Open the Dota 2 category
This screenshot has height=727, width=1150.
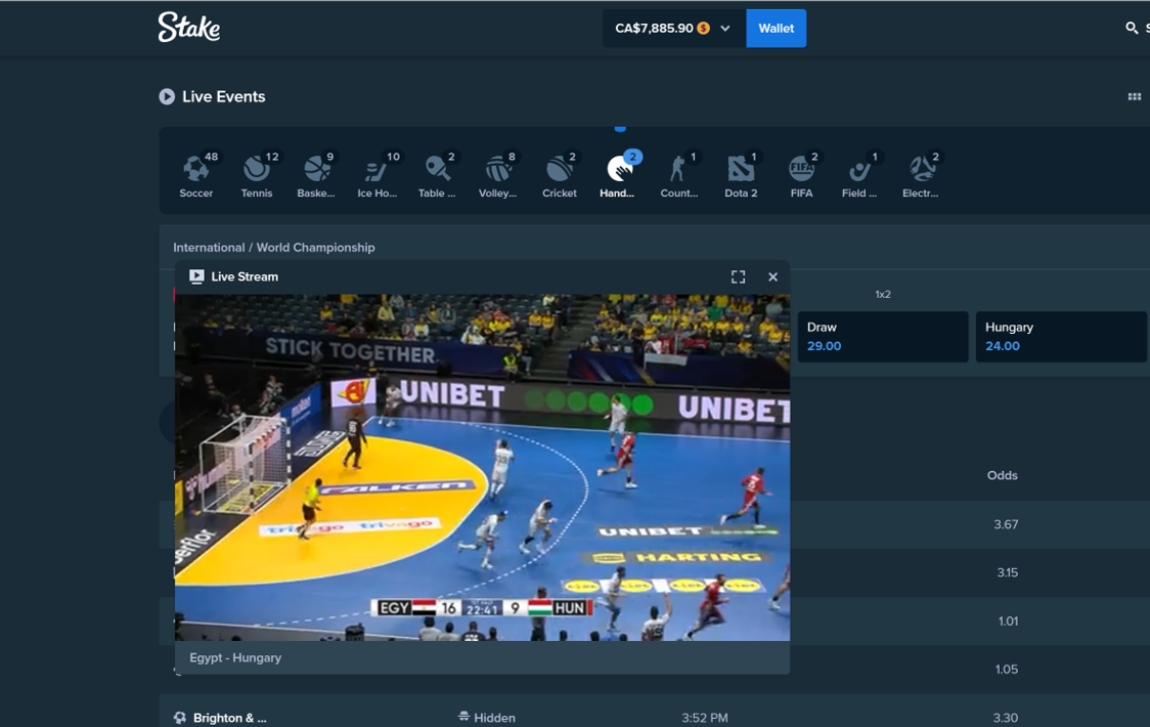click(x=740, y=170)
